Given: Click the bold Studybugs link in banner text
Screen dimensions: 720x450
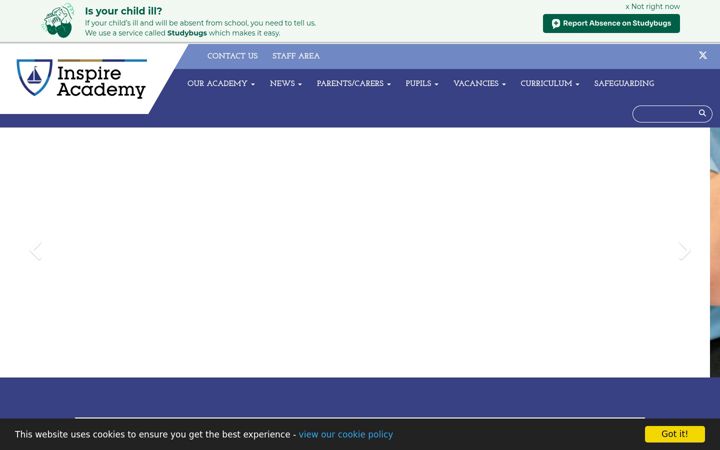Looking at the screenshot, I should [x=187, y=33].
